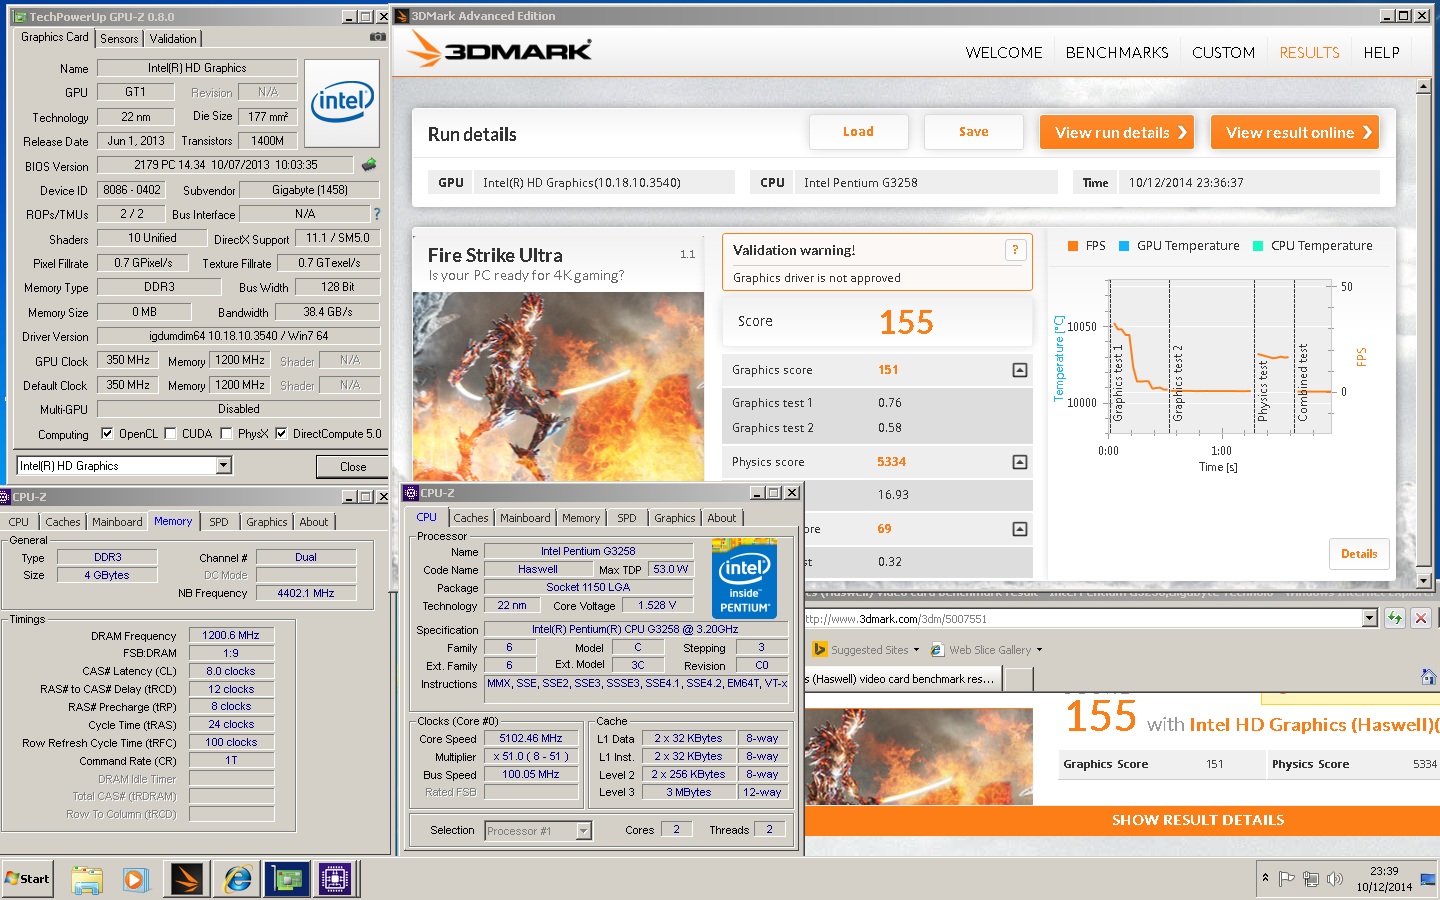Click the 3DMark logo in the header
1440x900 pixels.
point(500,50)
